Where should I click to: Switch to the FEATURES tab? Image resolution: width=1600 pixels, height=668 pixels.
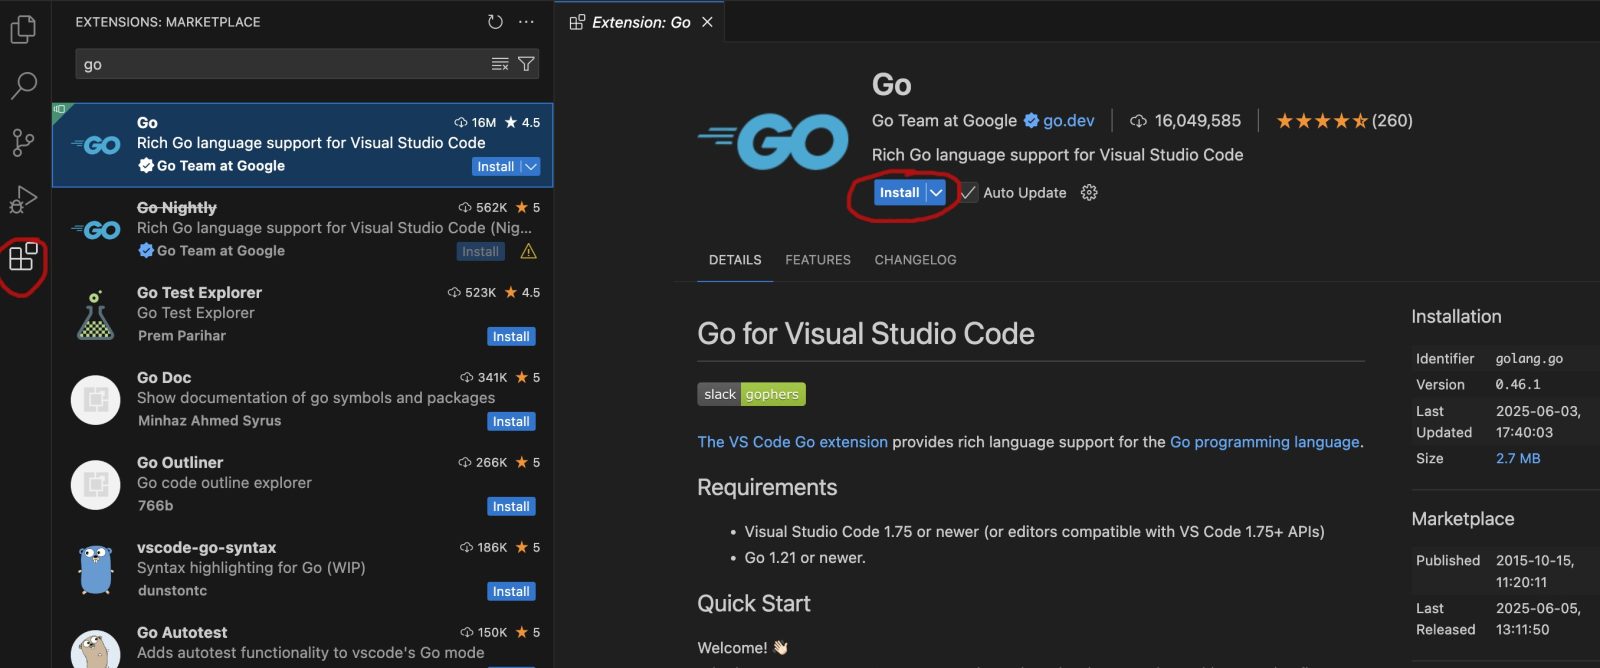pos(818,260)
